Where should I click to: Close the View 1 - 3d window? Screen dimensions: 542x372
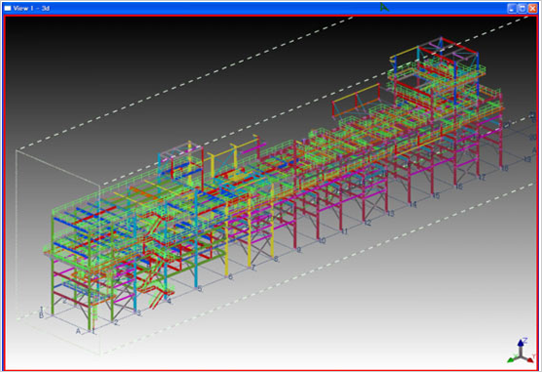click(x=532, y=9)
